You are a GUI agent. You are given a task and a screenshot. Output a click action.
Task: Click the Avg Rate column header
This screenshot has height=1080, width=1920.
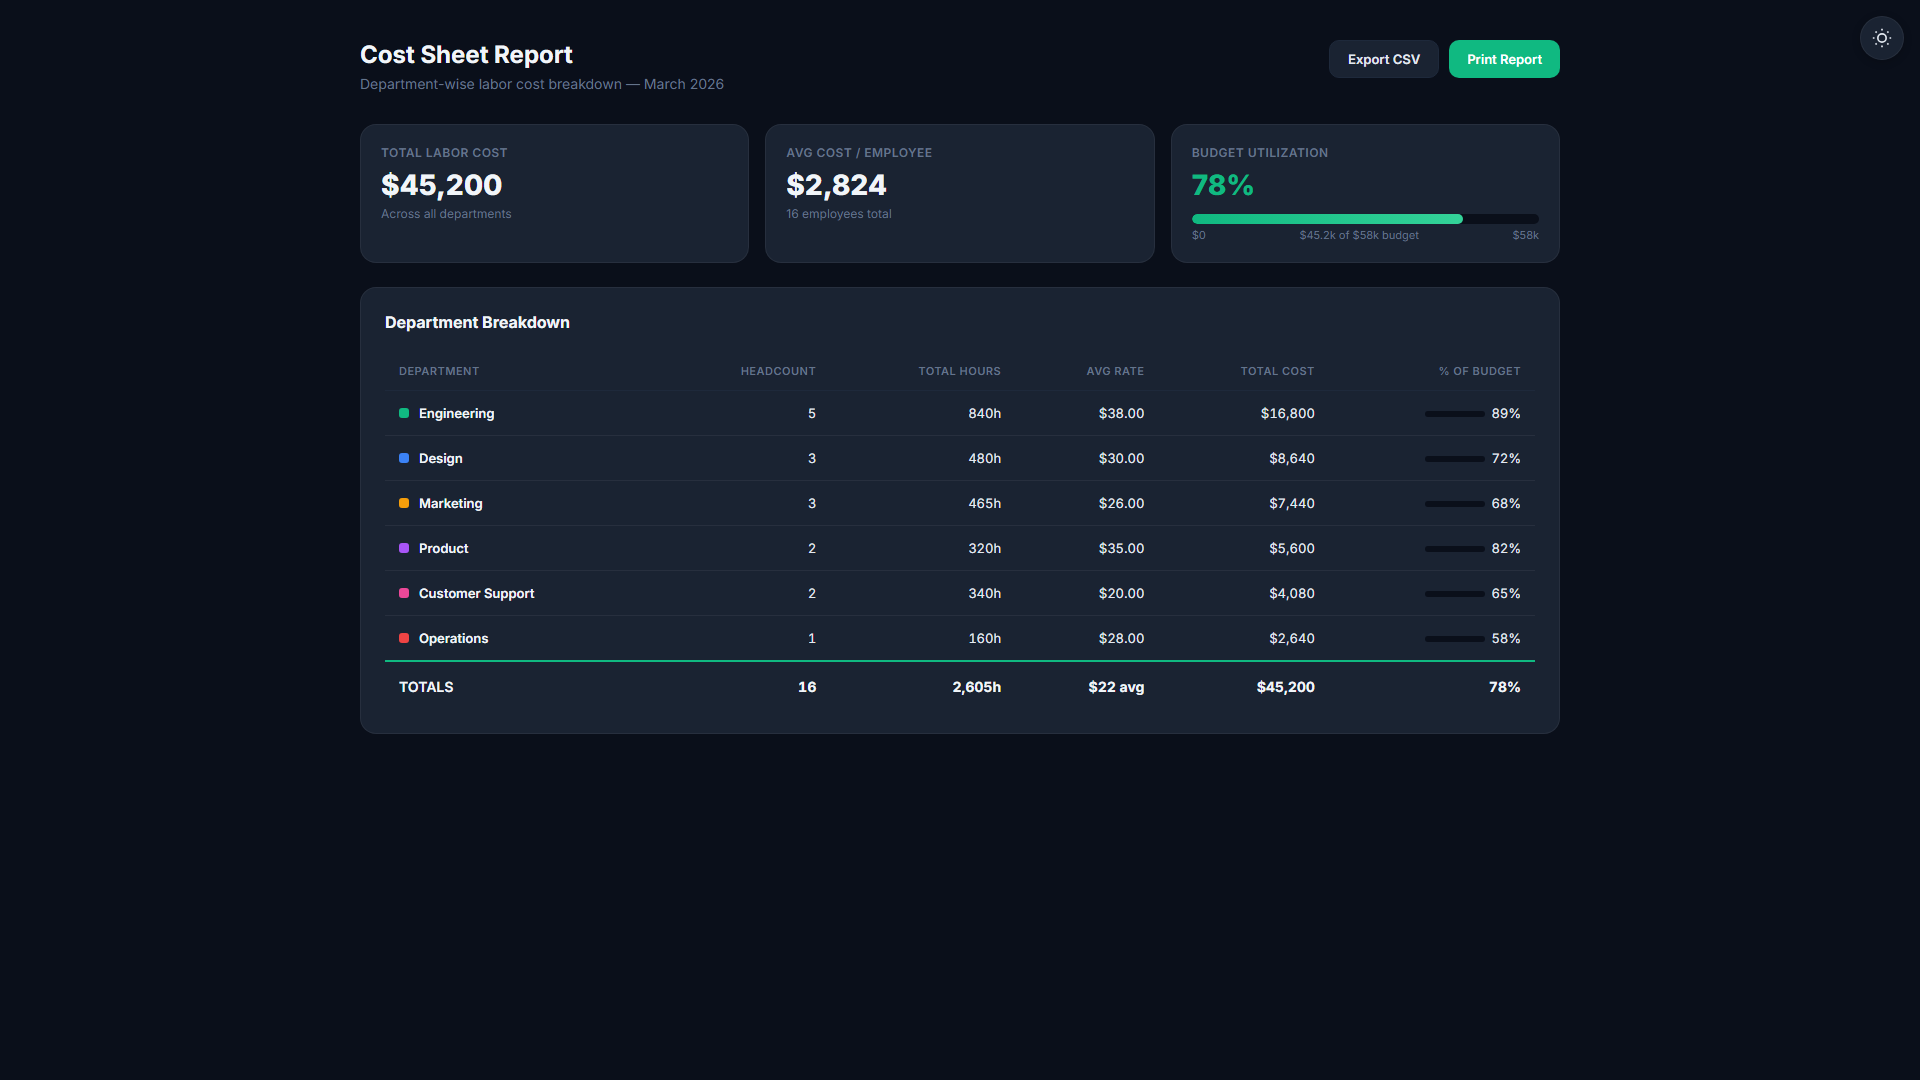click(x=1115, y=371)
